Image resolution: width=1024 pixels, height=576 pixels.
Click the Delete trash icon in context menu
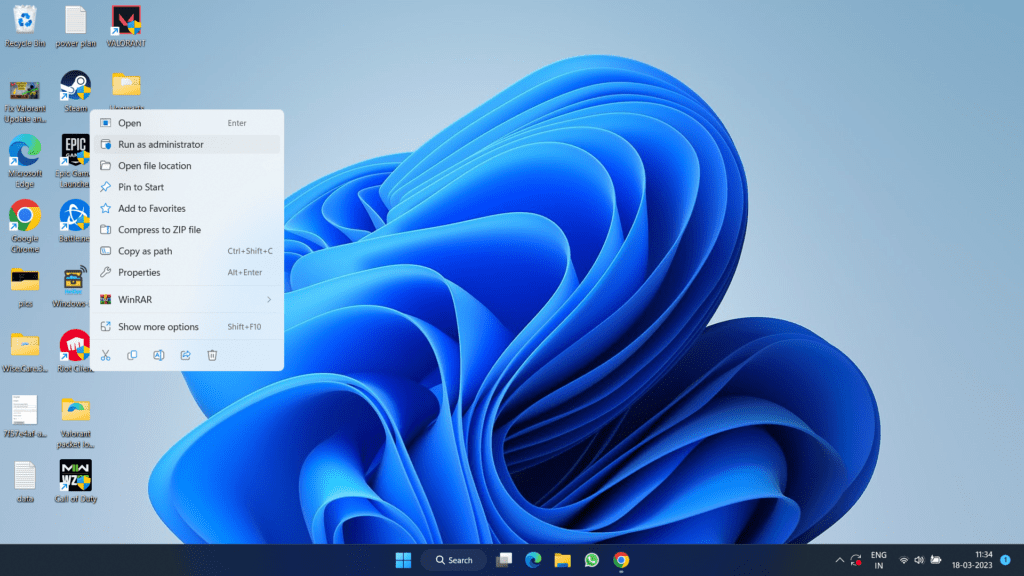point(212,355)
